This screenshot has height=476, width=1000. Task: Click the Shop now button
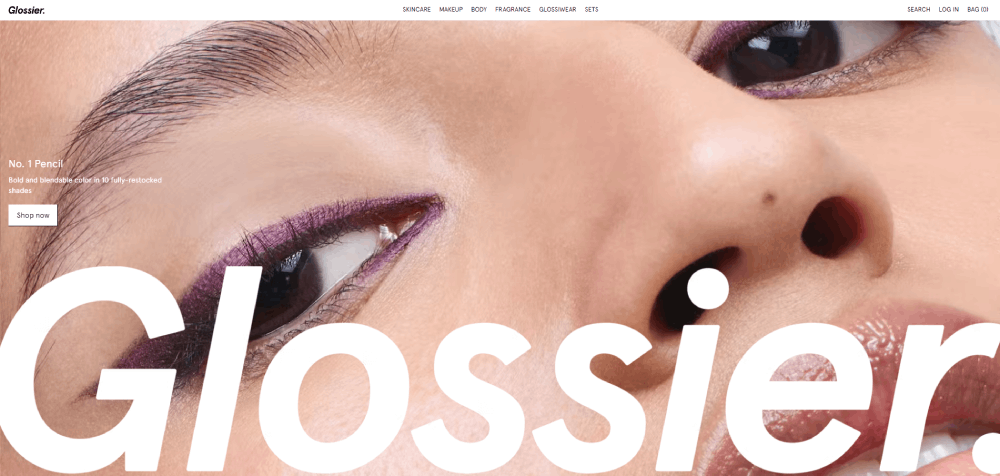click(x=33, y=215)
